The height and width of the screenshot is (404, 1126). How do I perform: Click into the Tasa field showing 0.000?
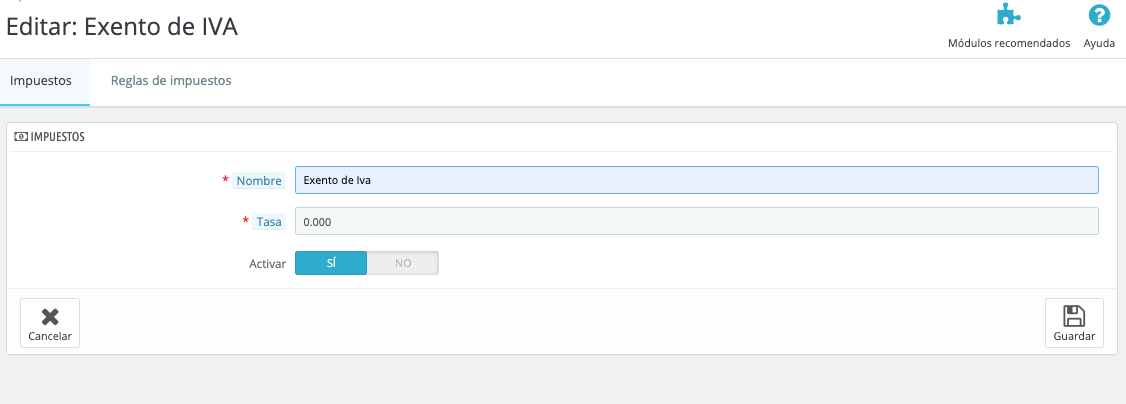[x=697, y=221]
